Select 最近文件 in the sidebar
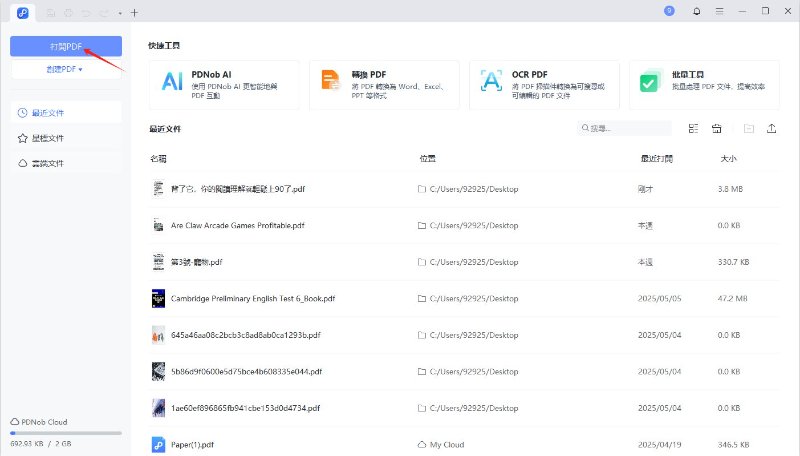 pos(66,113)
